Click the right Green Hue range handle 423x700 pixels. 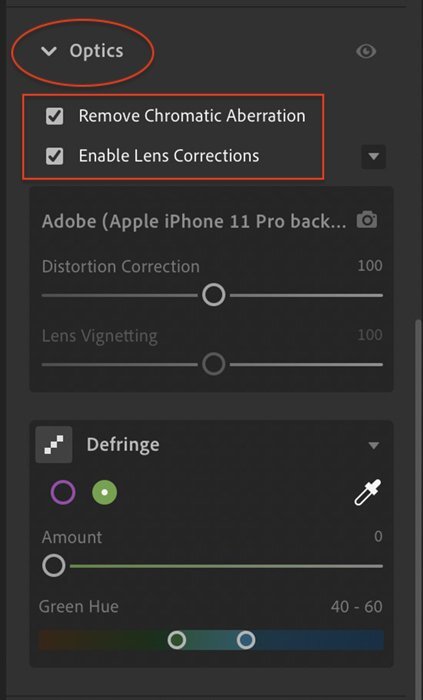(246, 640)
